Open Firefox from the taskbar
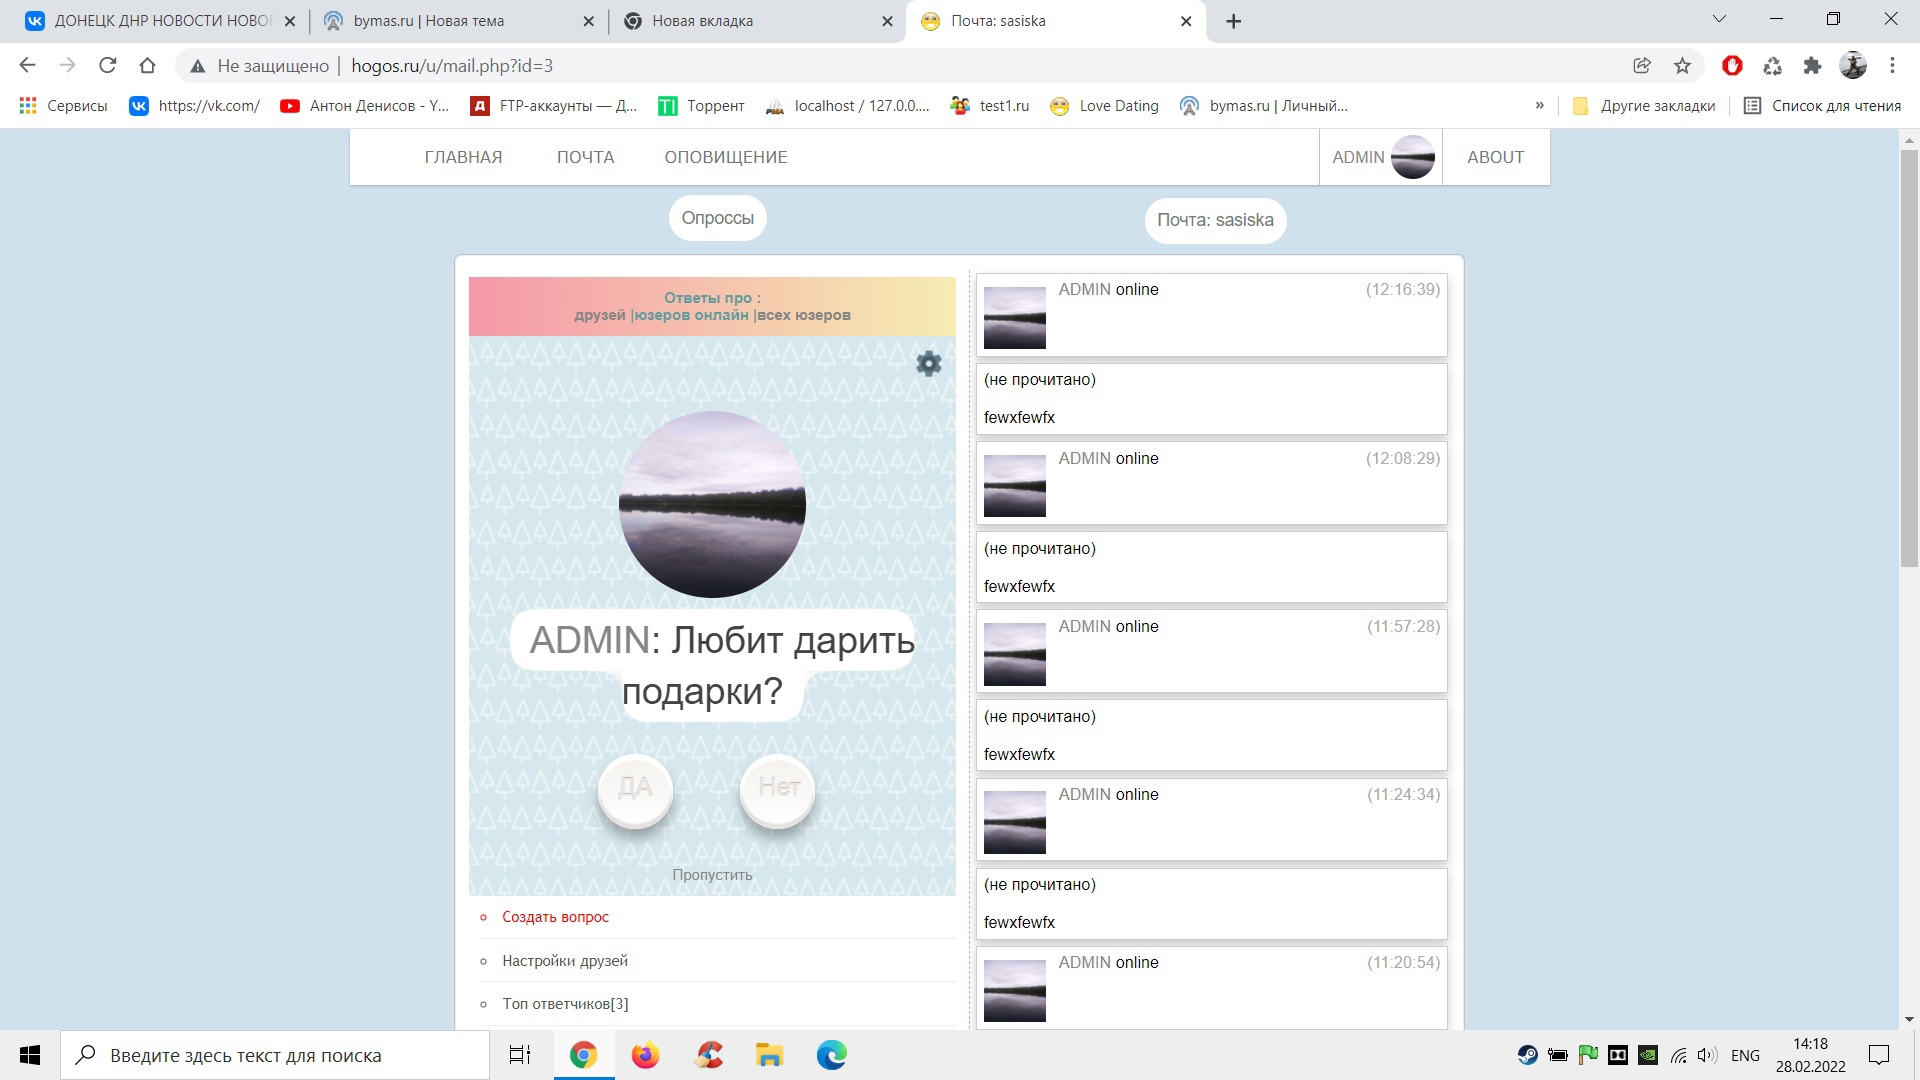 pyautogui.click(x=646, y=1055)
